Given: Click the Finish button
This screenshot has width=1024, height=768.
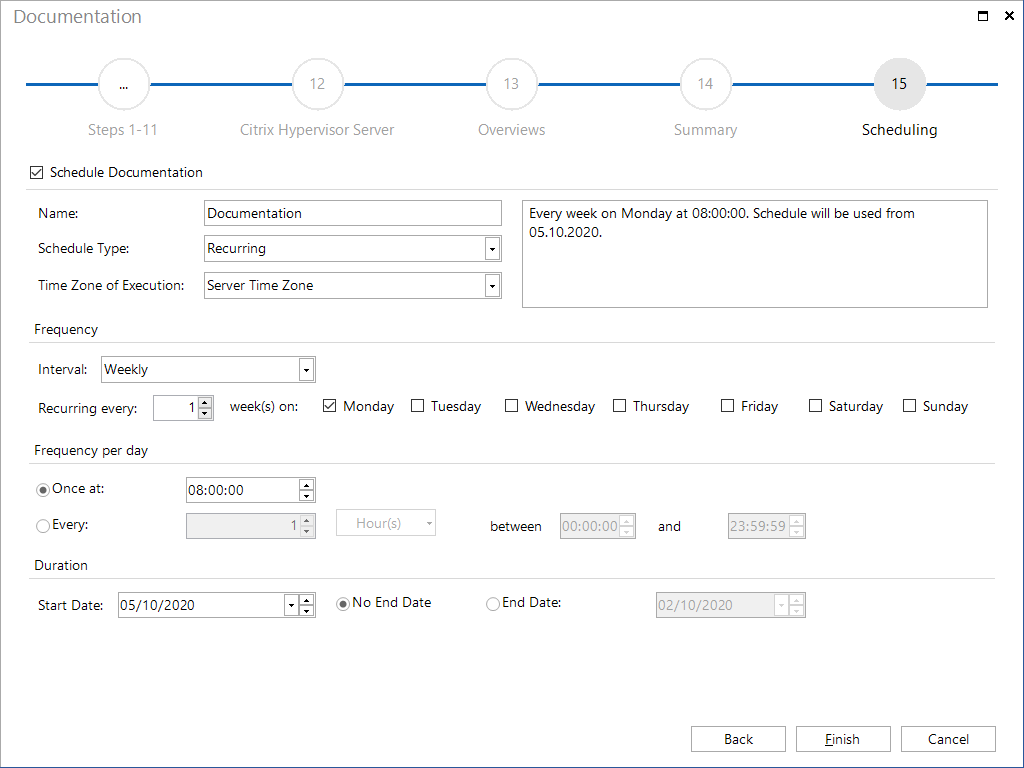Looking at the screenshot, I should 843,739.
